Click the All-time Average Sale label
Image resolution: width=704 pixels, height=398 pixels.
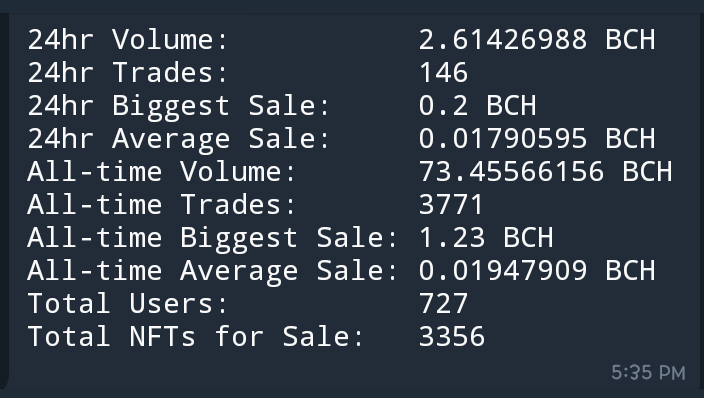tap(212, 272)
